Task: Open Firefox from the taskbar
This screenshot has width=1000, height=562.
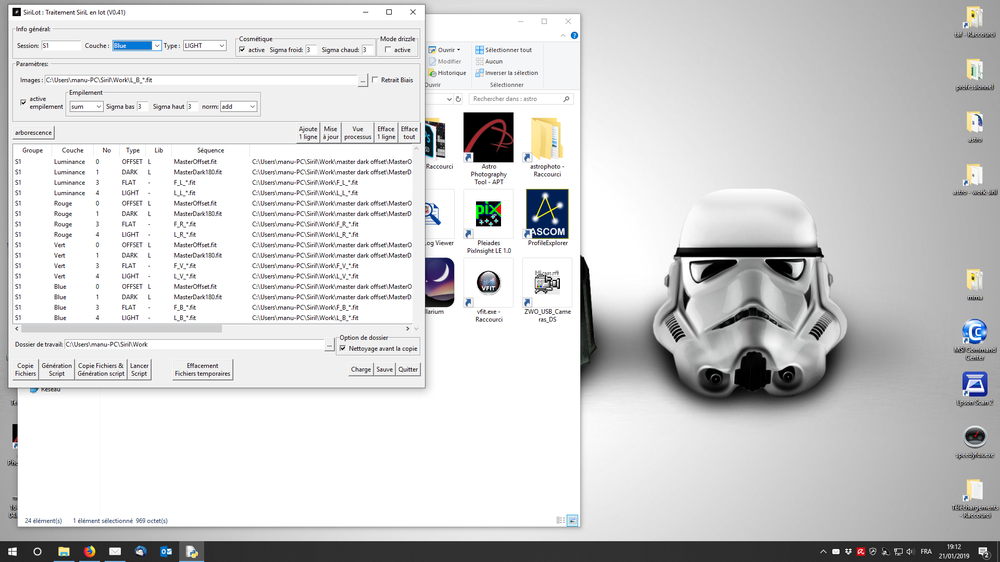Action: pos(89,551)
